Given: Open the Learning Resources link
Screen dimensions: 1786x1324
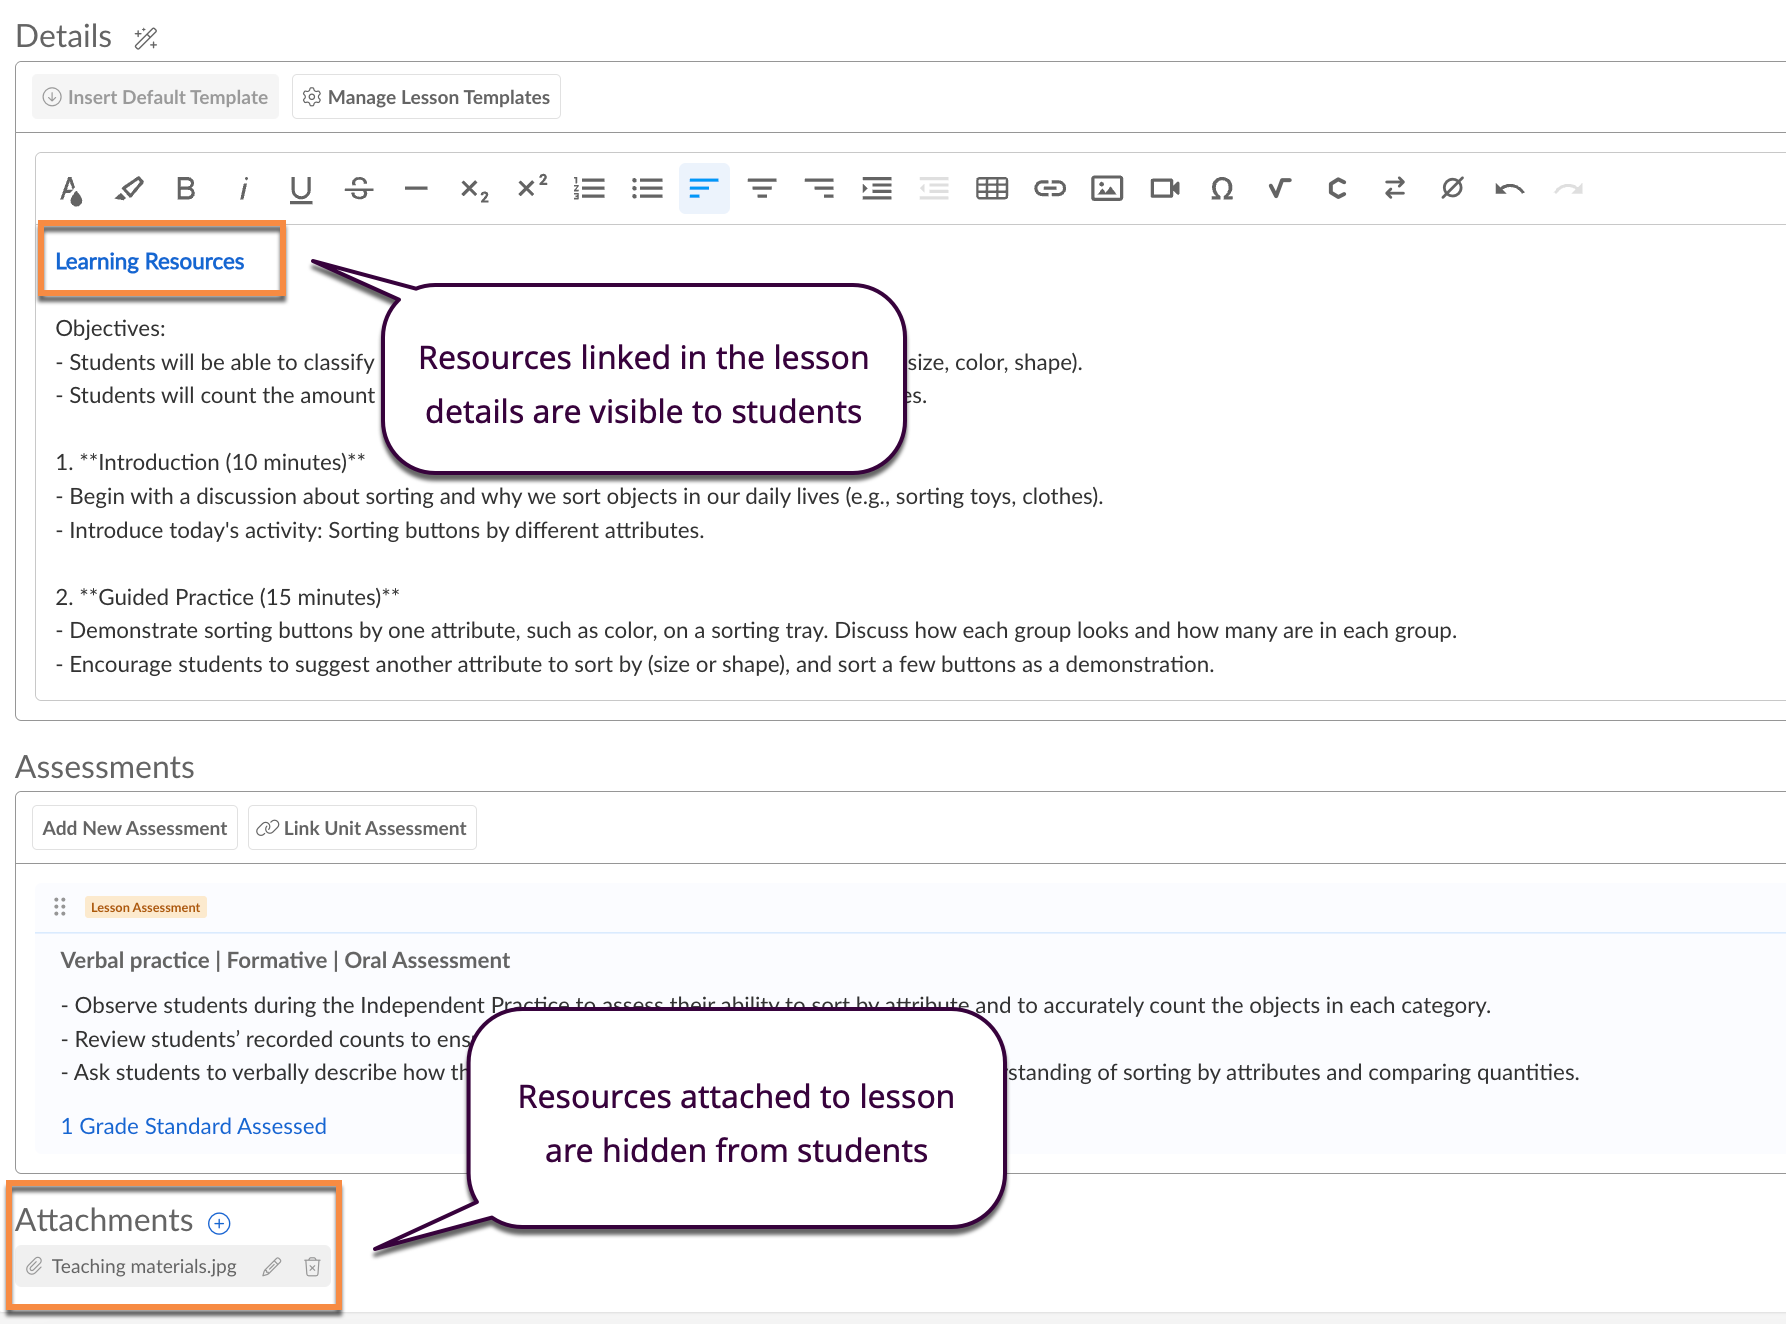Looking at the screenshot, I should point(150,262).
